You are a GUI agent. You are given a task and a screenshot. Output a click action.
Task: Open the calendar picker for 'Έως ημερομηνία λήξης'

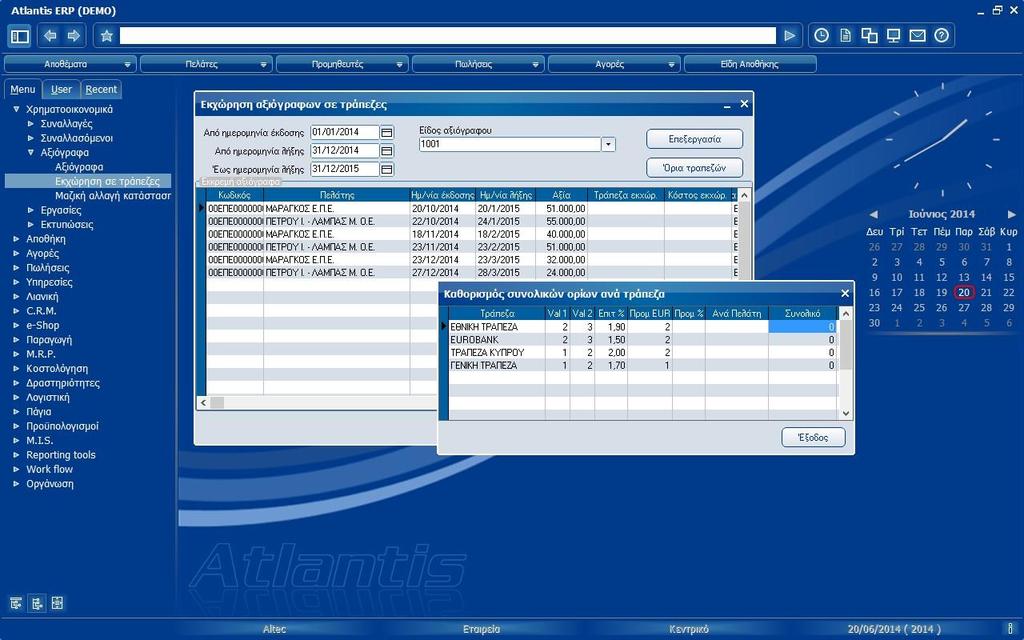(x=387, y=169)
